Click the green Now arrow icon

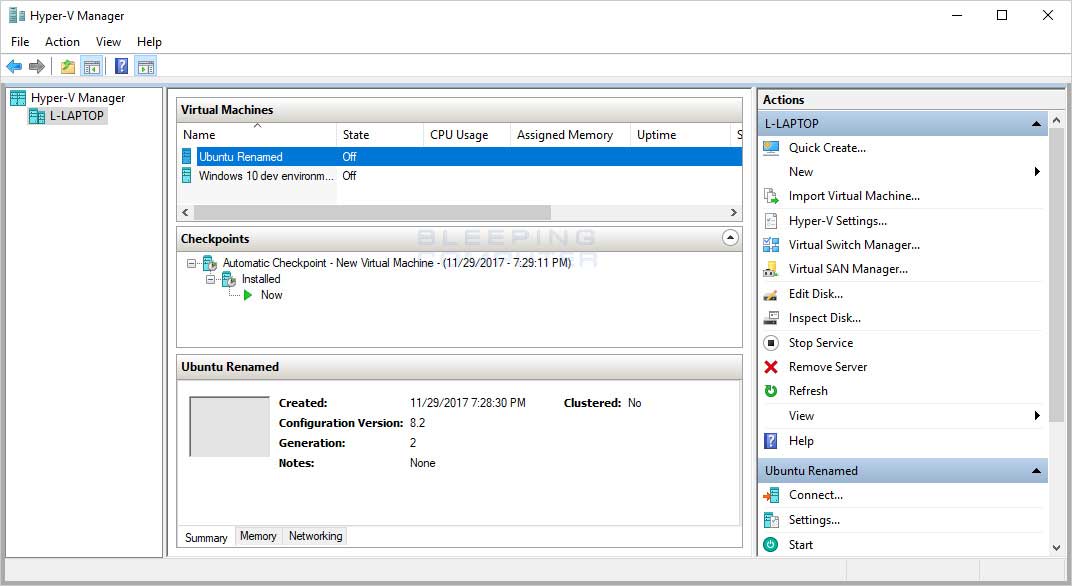pos(248,295)
